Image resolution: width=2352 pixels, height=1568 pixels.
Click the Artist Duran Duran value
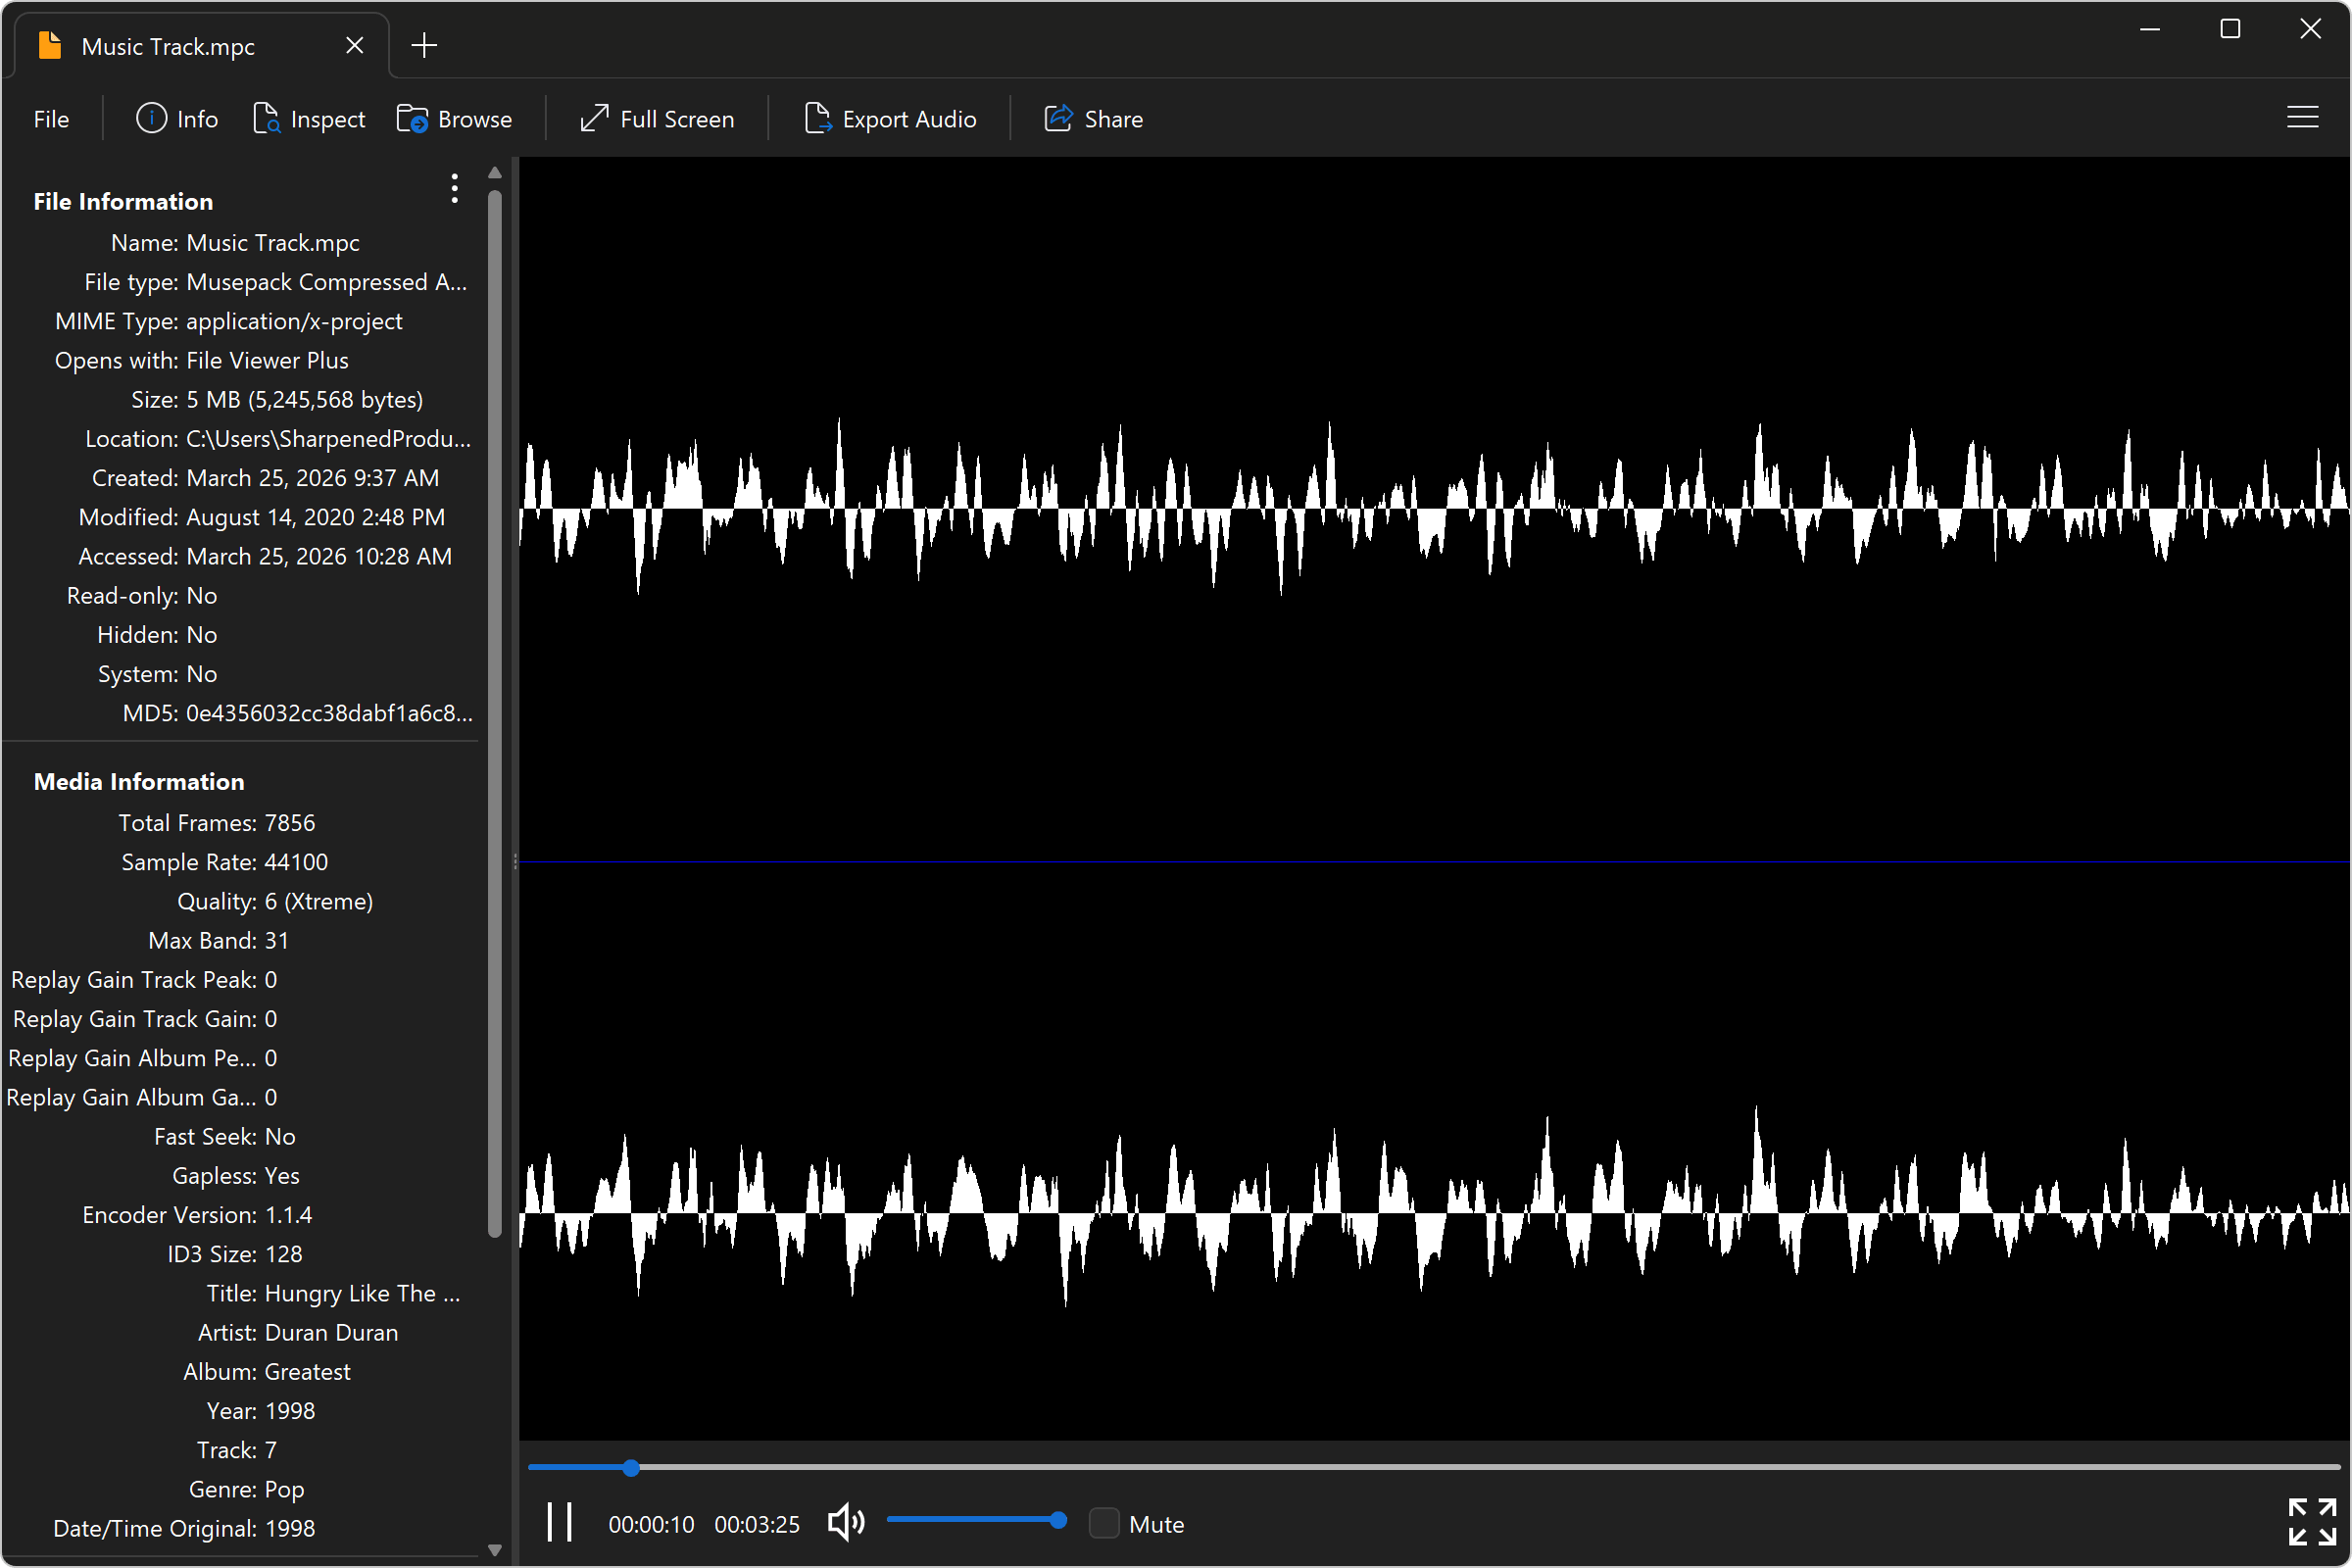[x=331, y=1332]
